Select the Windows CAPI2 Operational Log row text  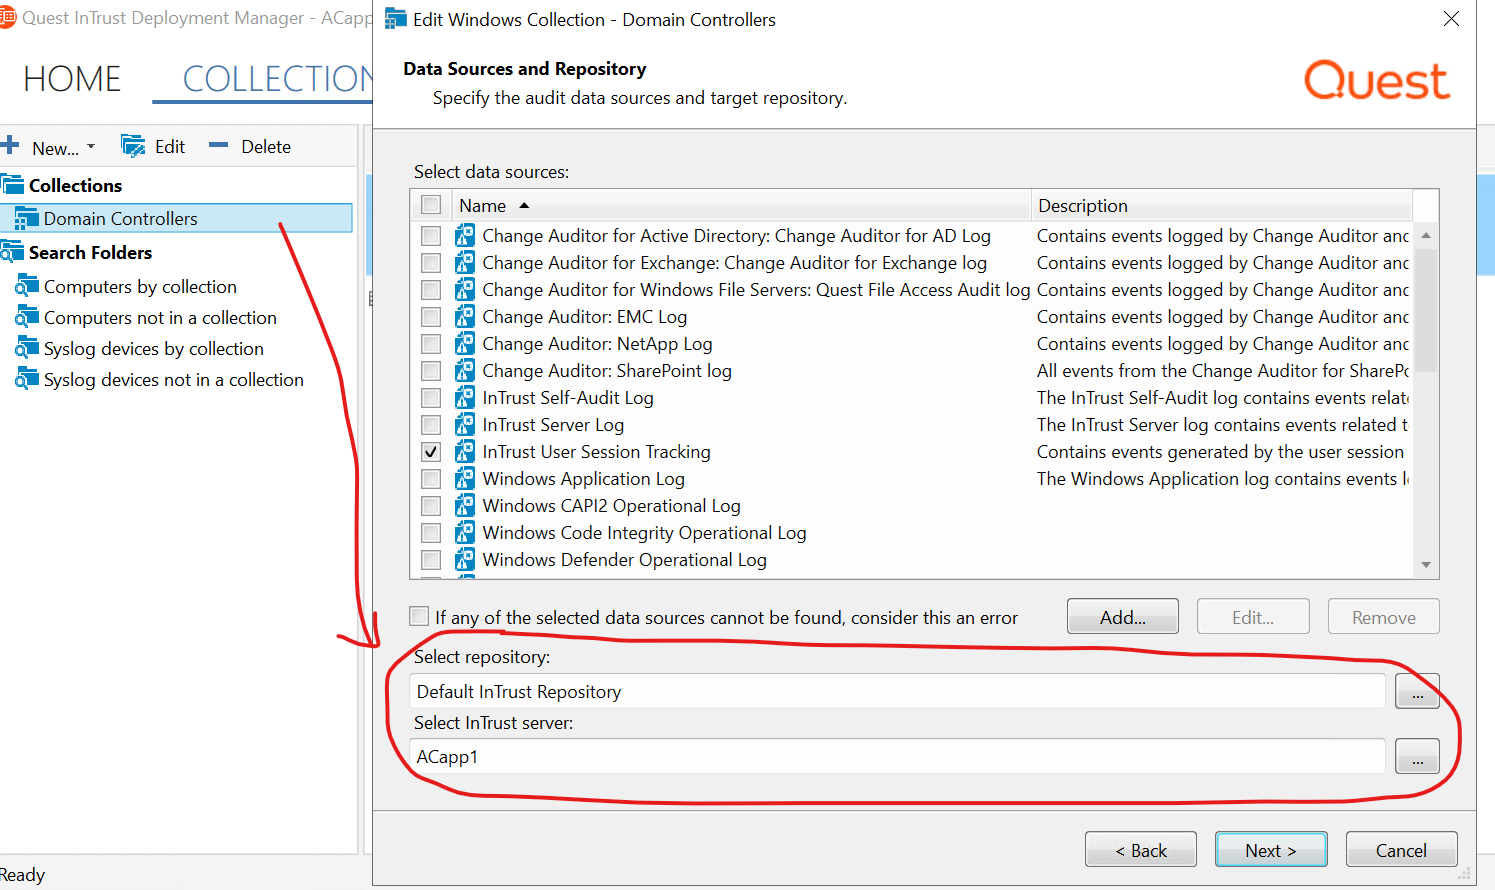coord(612,505)
